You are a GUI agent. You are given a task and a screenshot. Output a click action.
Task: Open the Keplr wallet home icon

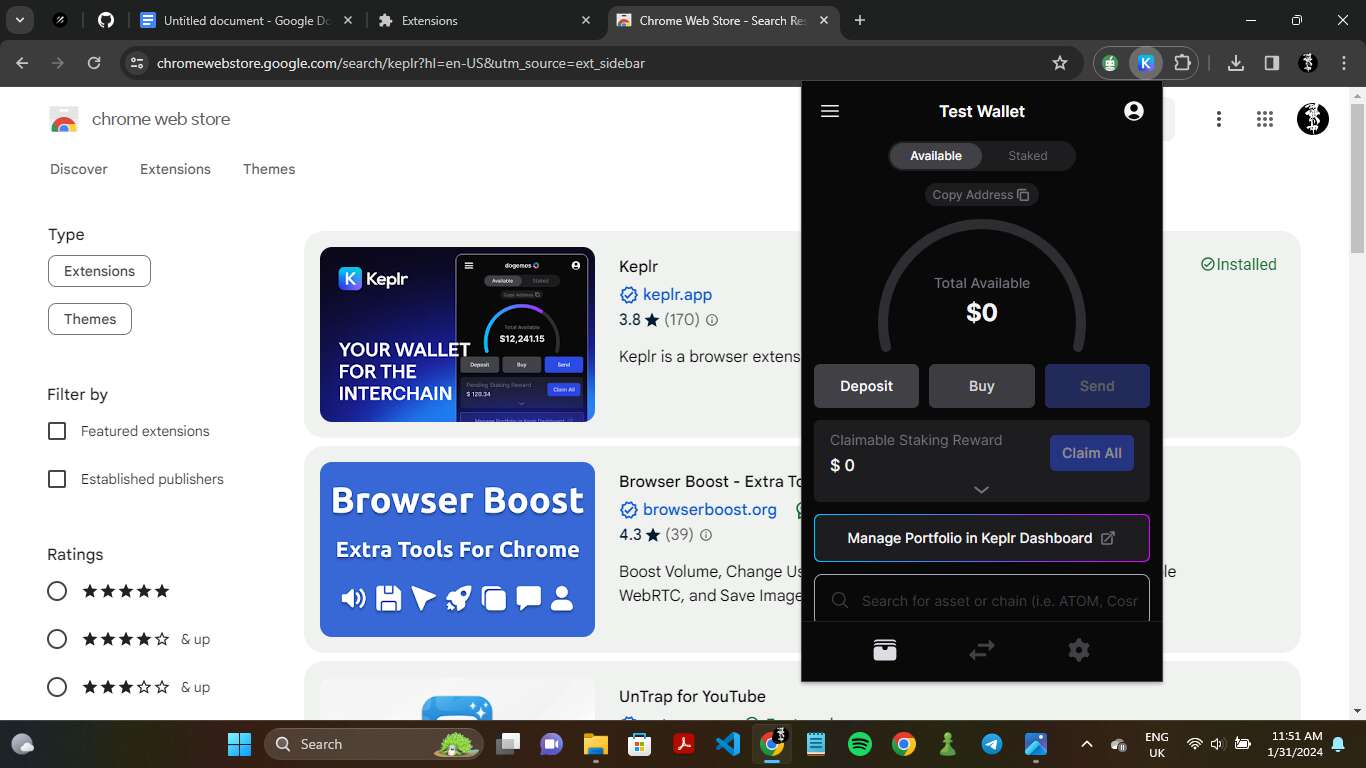(x=885, y=650)
